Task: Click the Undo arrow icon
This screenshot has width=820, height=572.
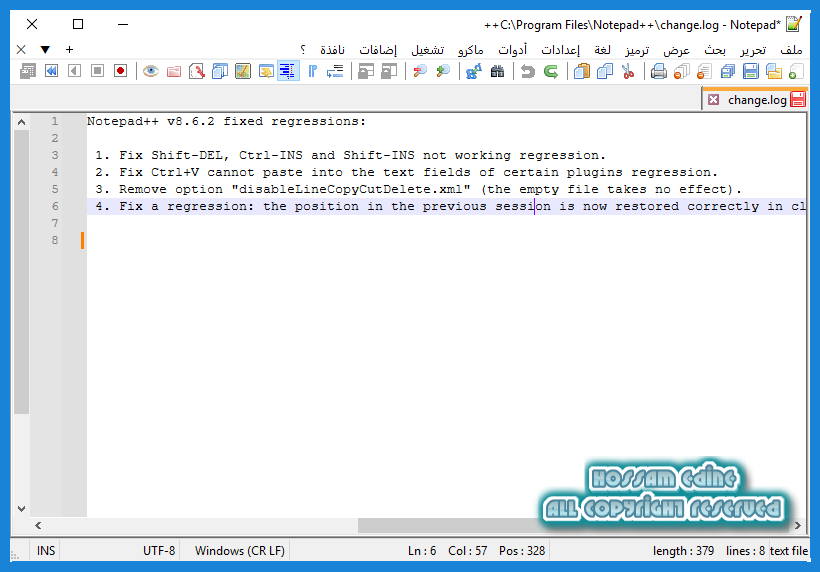Action: [x=528, y=71]
